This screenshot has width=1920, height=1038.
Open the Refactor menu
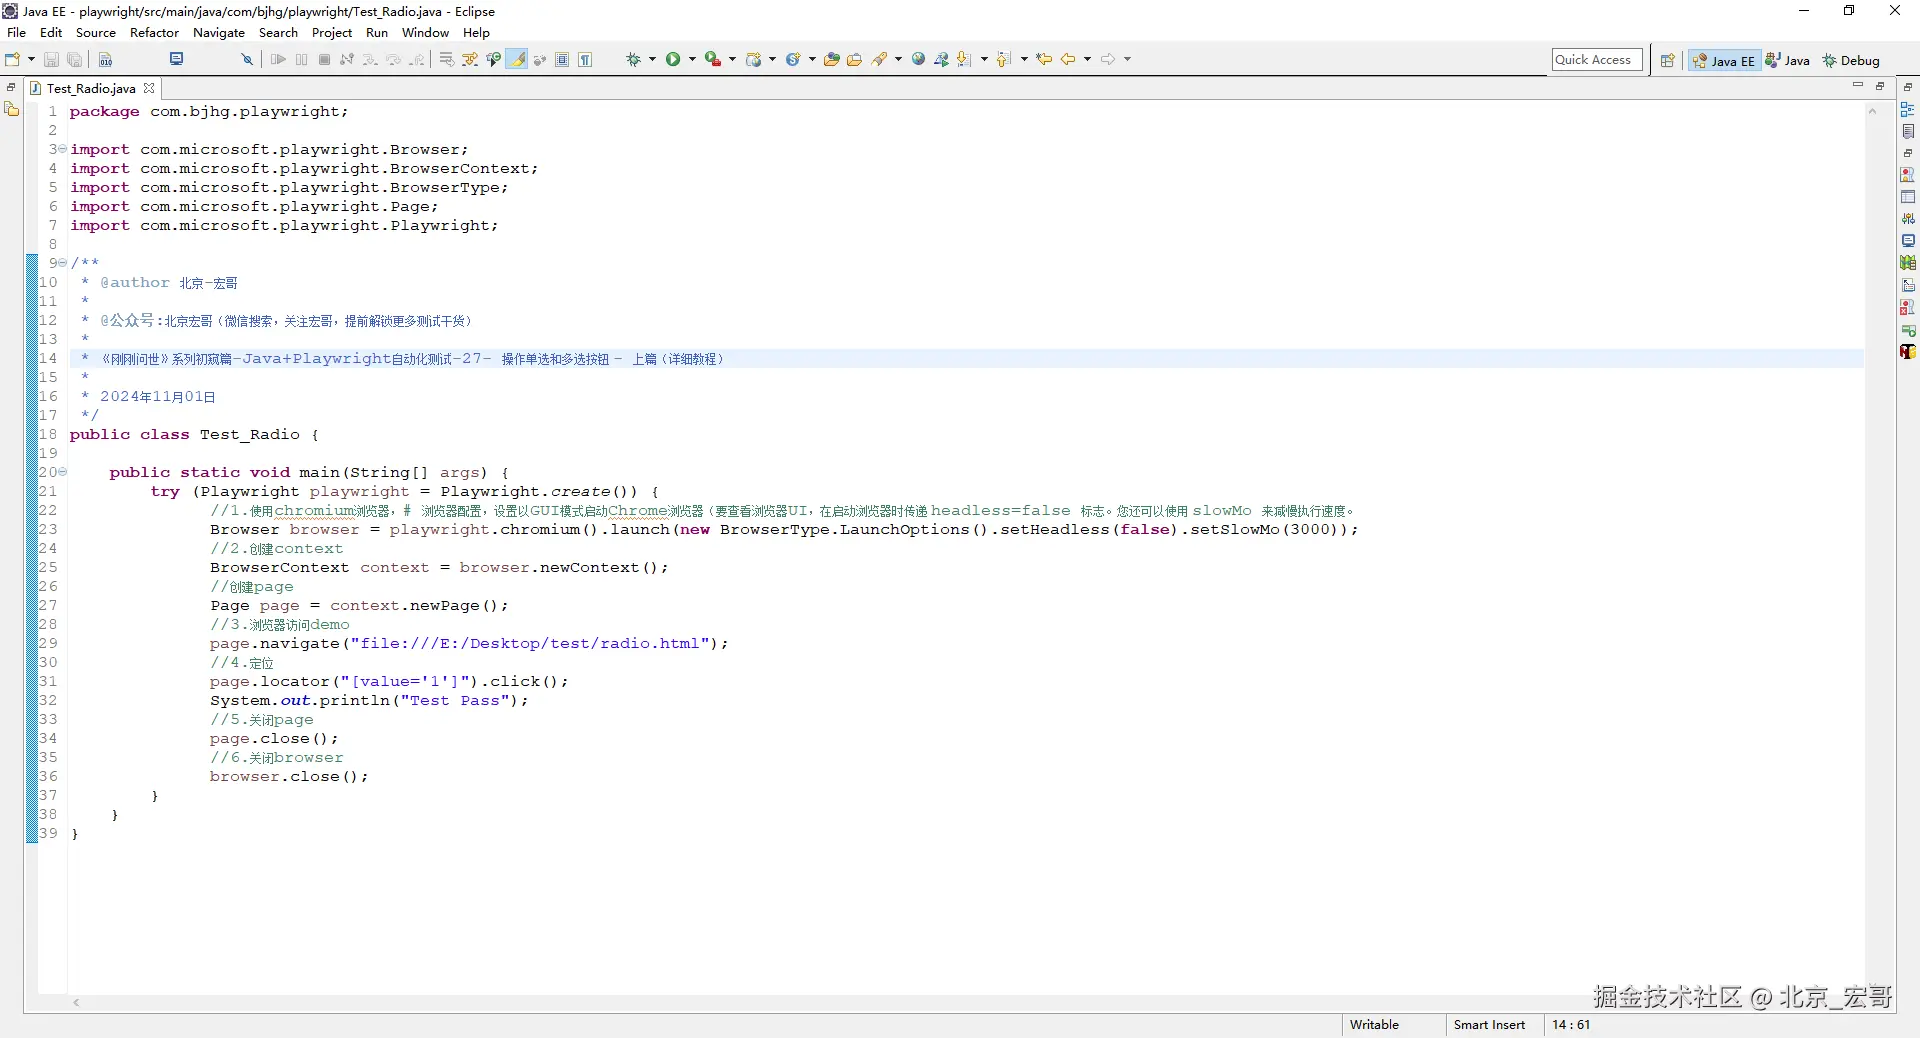(154, 33)
